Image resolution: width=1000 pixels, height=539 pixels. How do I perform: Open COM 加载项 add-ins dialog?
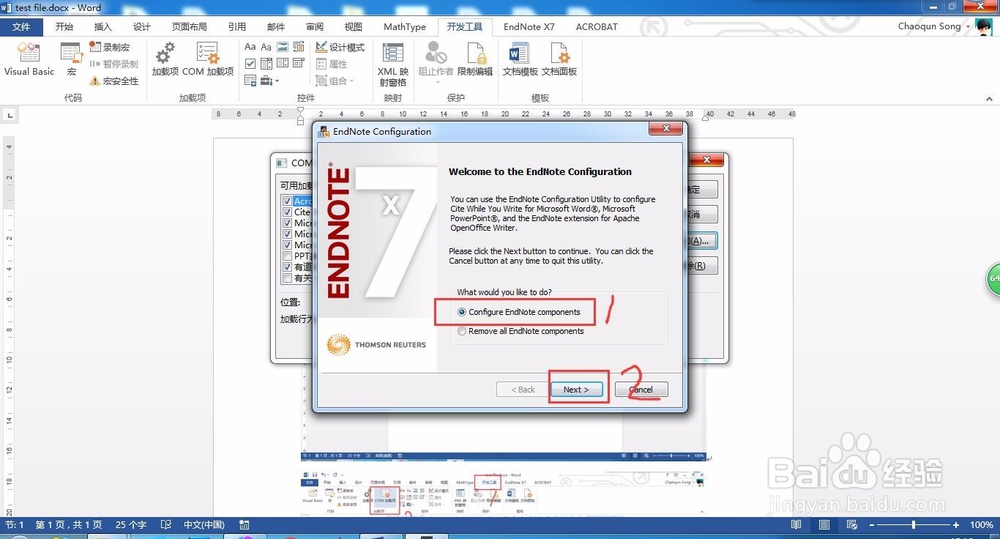pos(208,59)
